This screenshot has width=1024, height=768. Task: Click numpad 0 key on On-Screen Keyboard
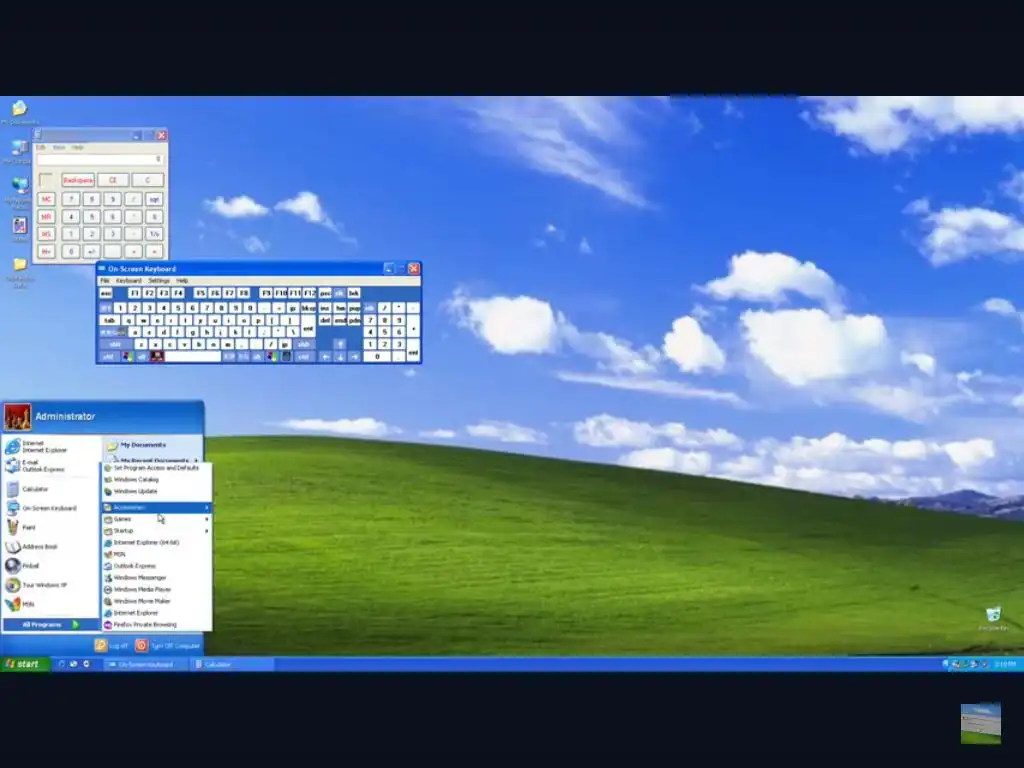click(x=377, y=357)
